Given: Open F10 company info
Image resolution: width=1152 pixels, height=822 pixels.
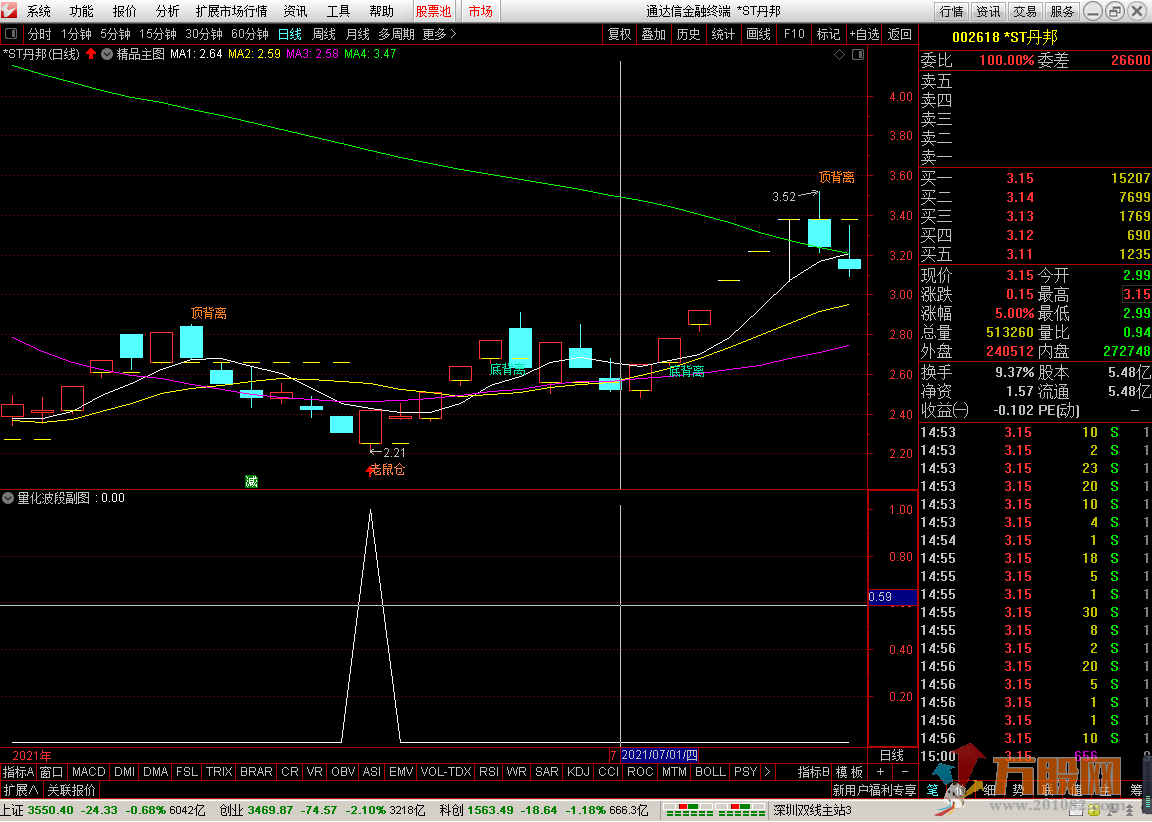Looking at the screenshot, I should click(794, 34).
